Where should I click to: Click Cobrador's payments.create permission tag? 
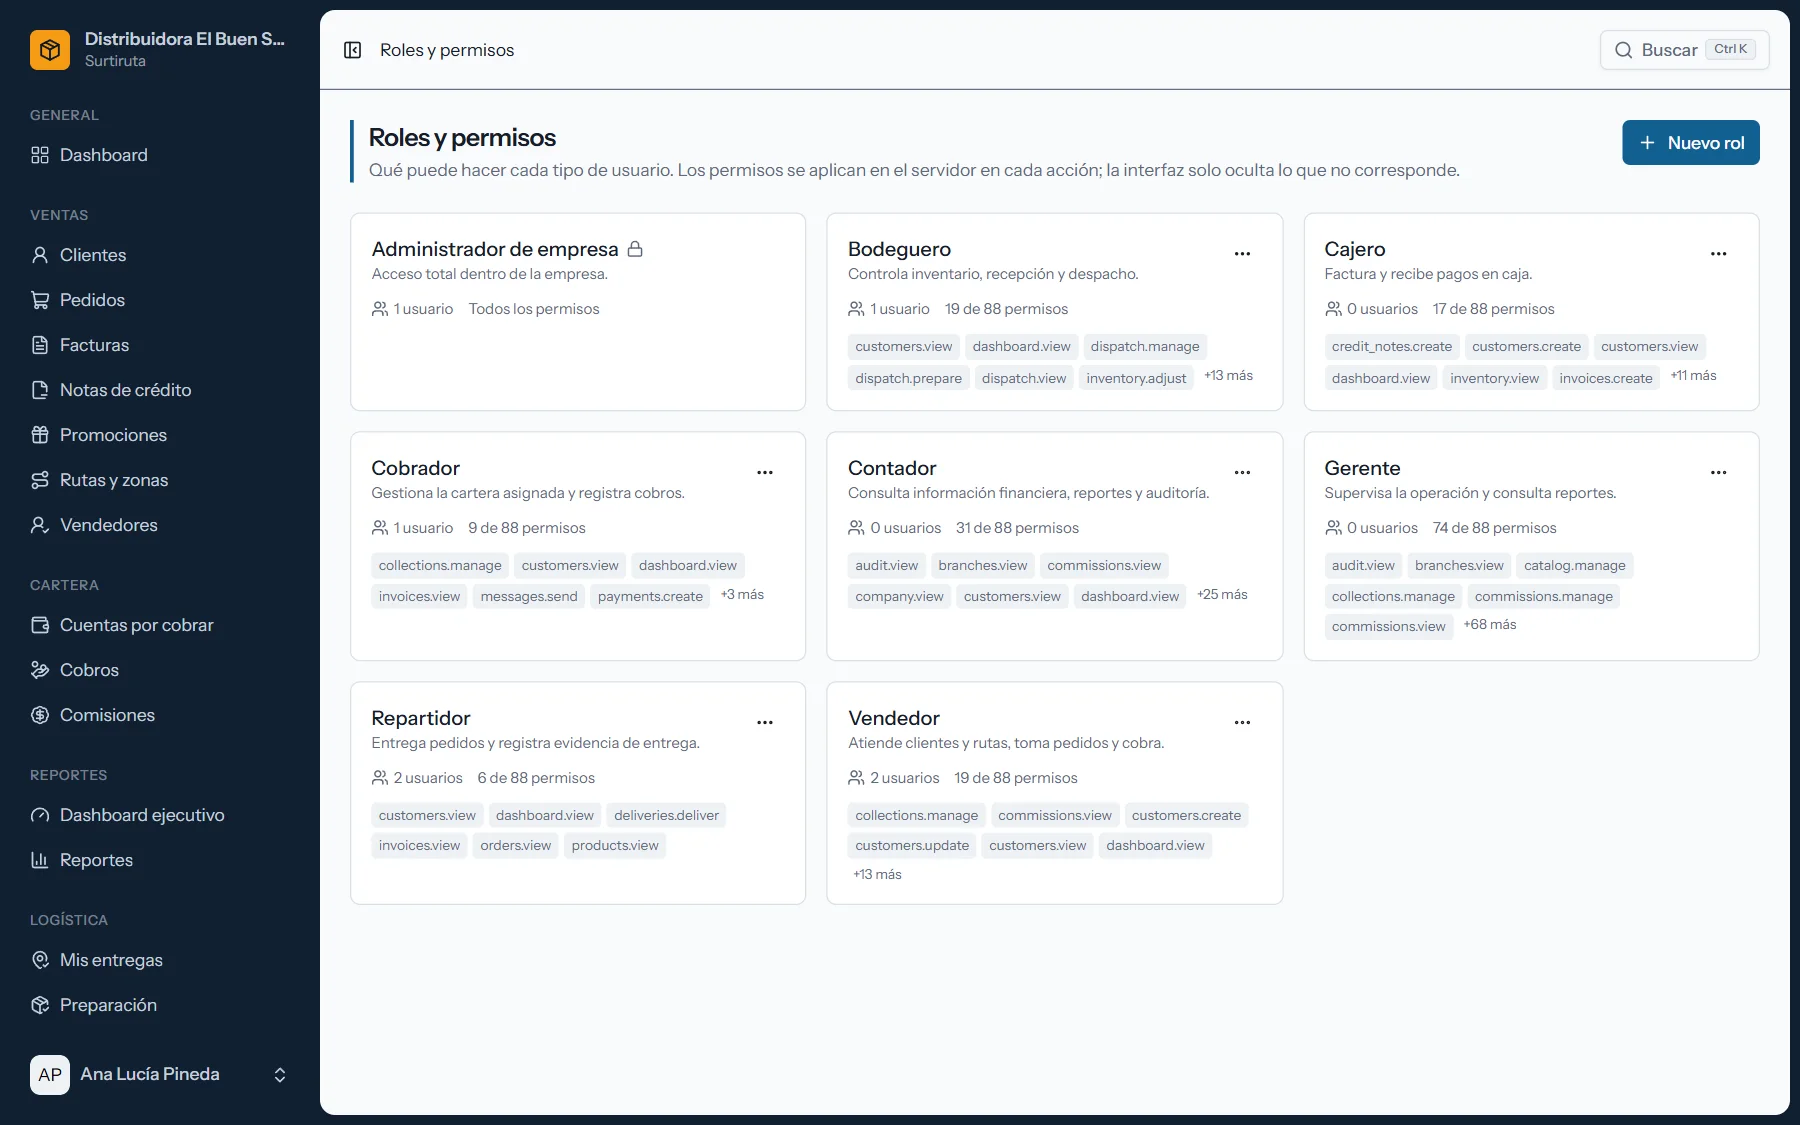[650, 596]
